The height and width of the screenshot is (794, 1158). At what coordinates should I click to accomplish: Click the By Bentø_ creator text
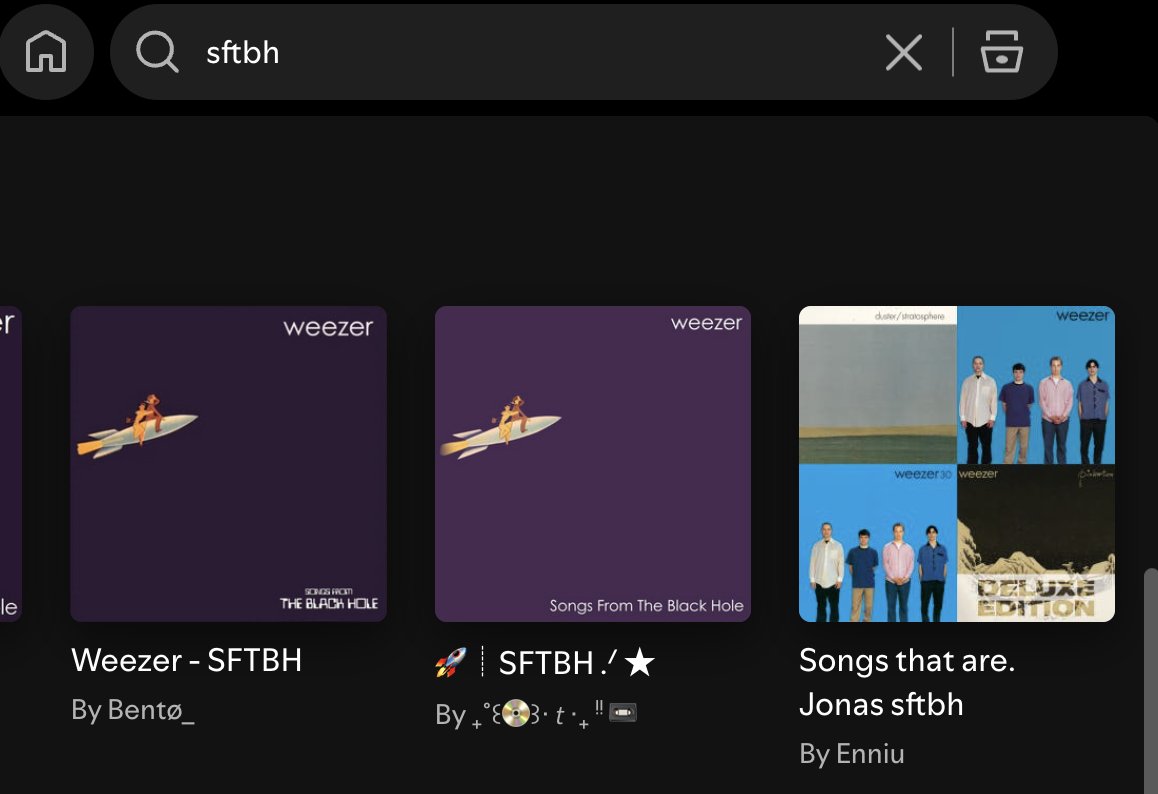pos(133,711)
